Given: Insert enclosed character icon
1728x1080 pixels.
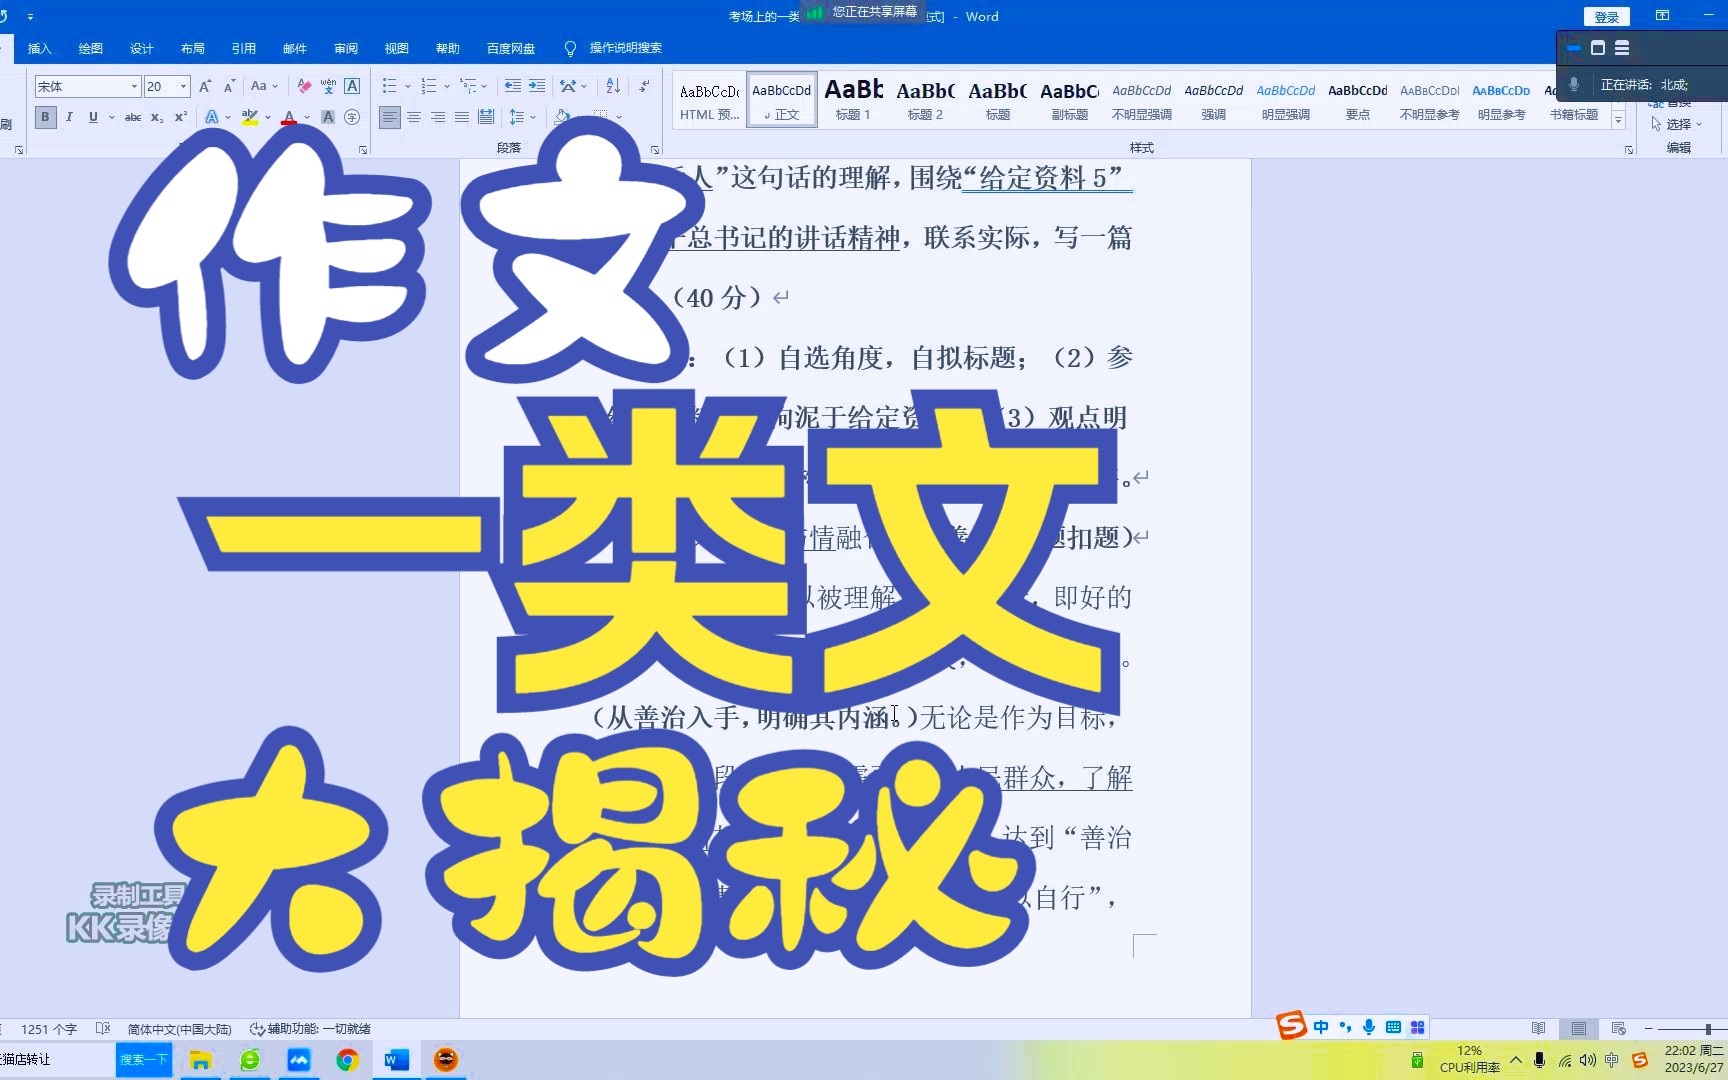Looking at the screenshot, I should (x=352, y=117).
